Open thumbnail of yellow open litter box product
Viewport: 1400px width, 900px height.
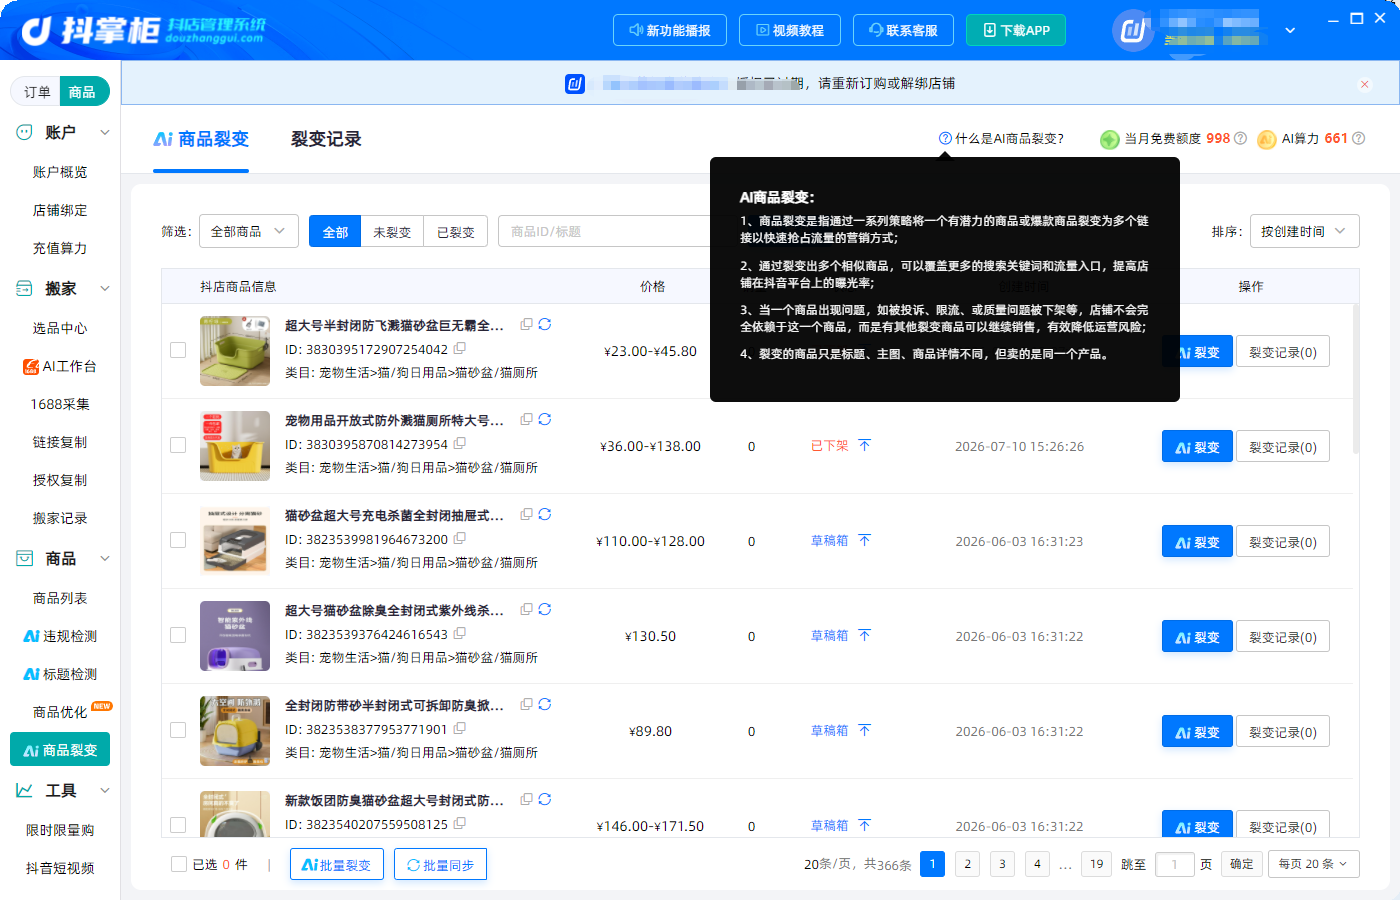tap(235, 446)
